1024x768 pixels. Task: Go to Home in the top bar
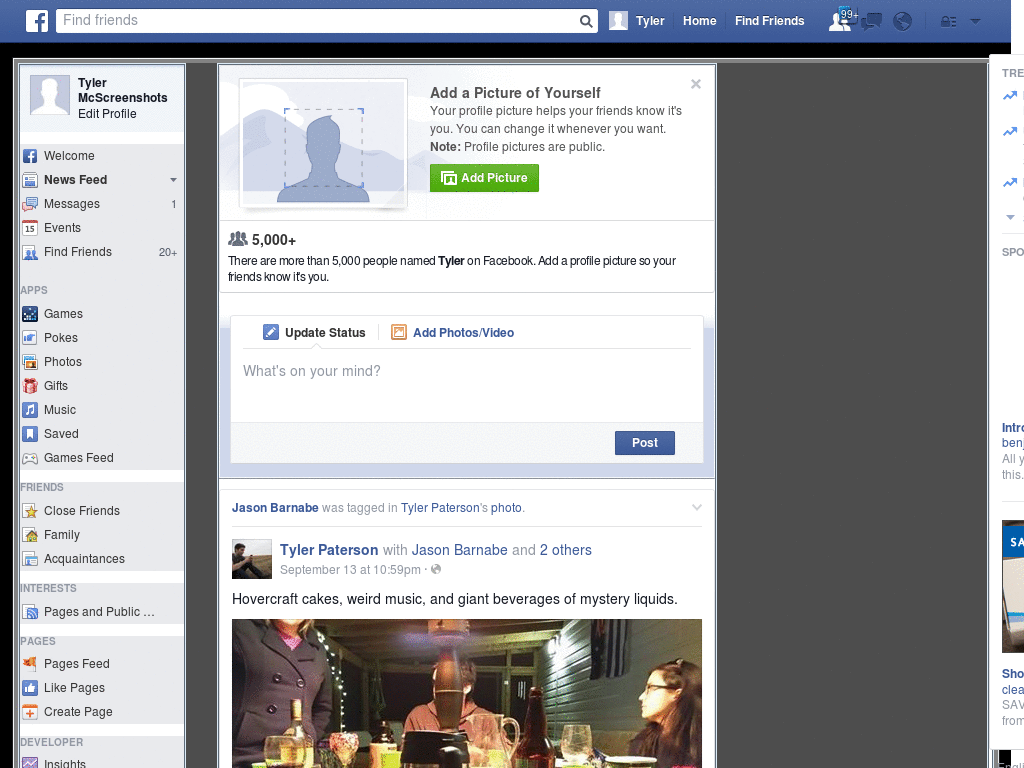click(699, 21)
